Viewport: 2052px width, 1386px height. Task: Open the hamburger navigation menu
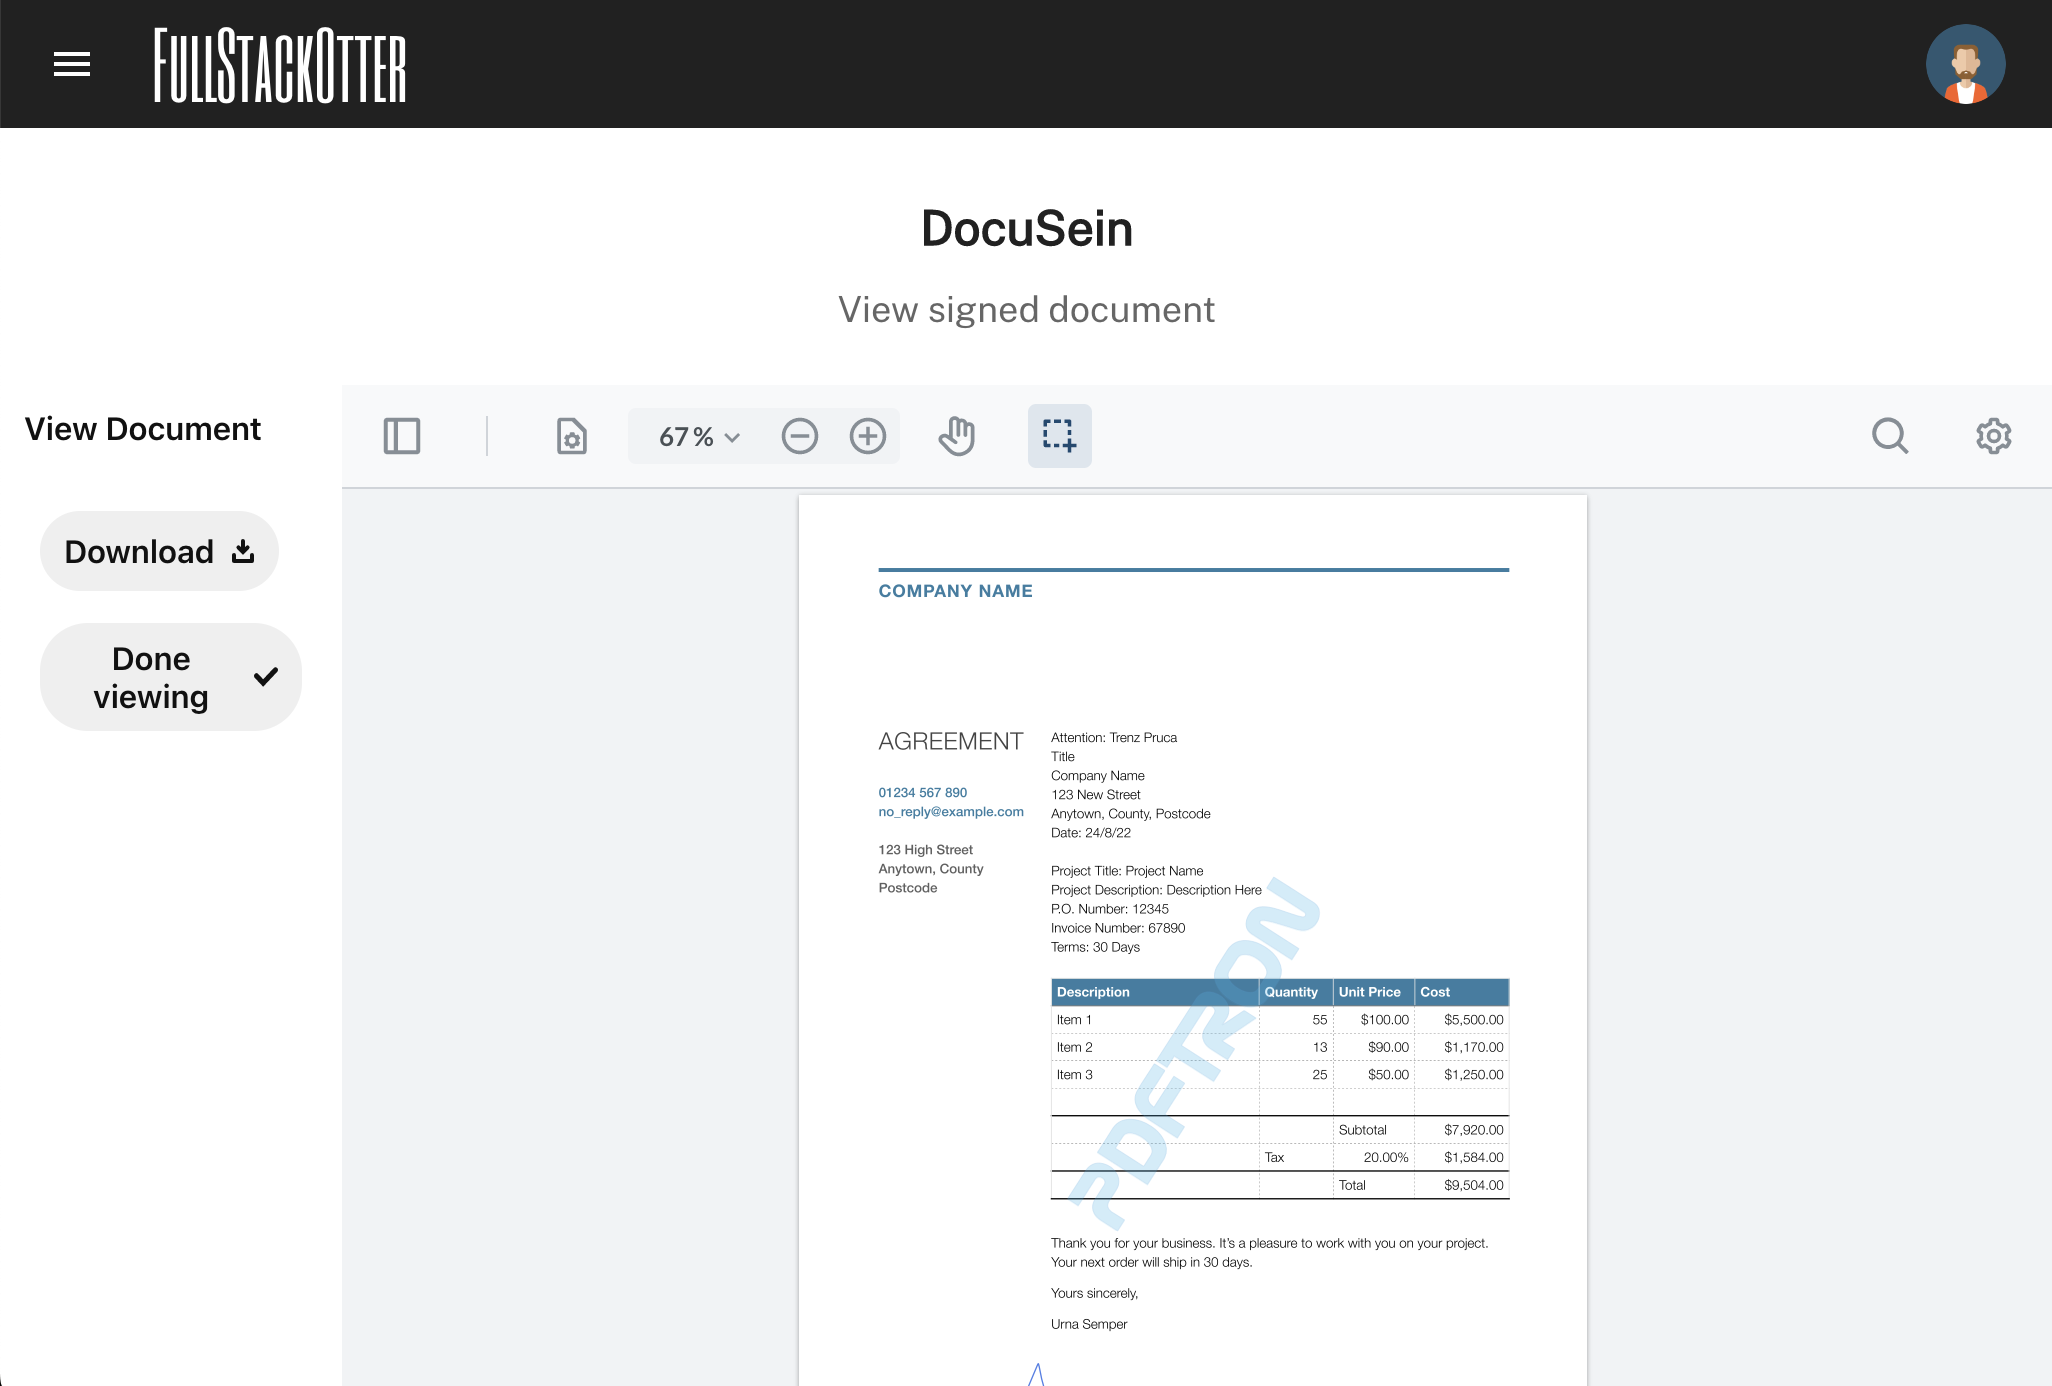[x=71, y=63]
